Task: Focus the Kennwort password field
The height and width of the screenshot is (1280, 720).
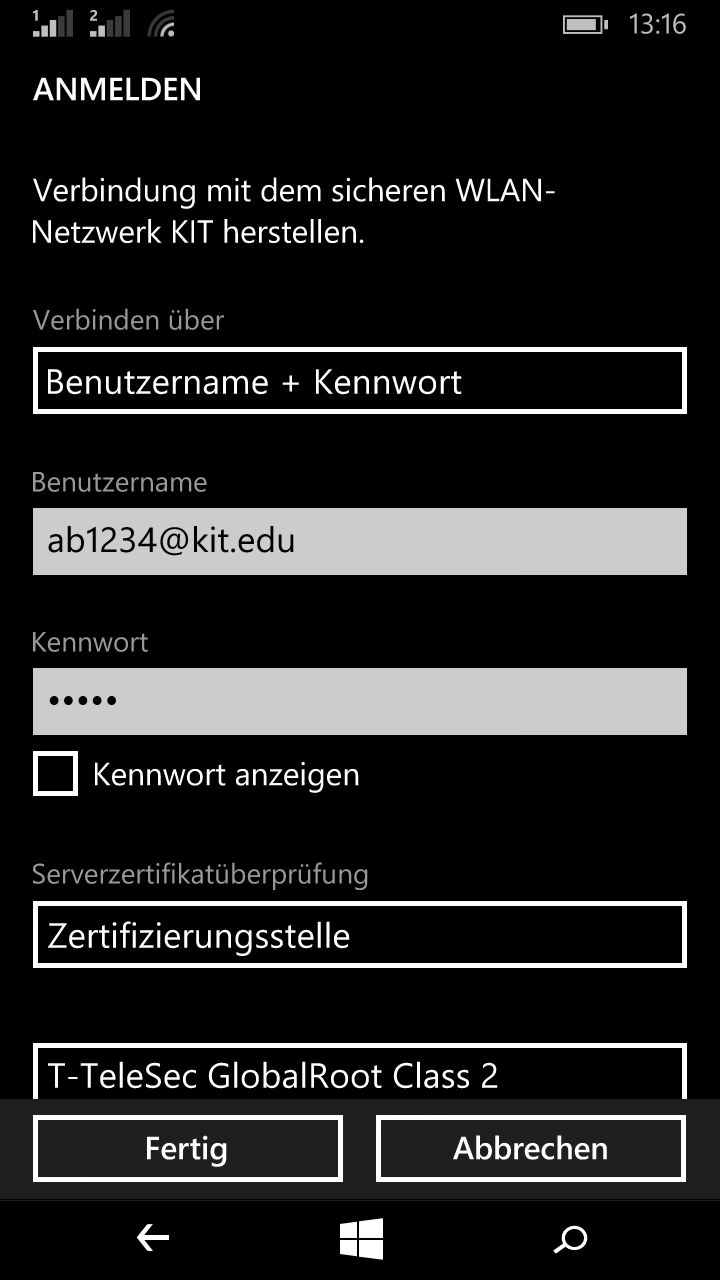Action: tap(360, 701)
